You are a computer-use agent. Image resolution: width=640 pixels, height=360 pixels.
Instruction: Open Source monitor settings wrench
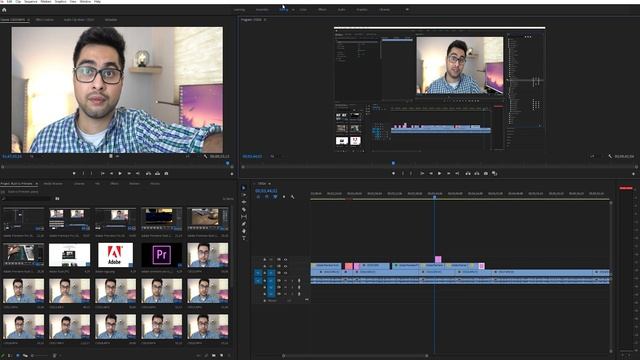(x=205, y=156)
